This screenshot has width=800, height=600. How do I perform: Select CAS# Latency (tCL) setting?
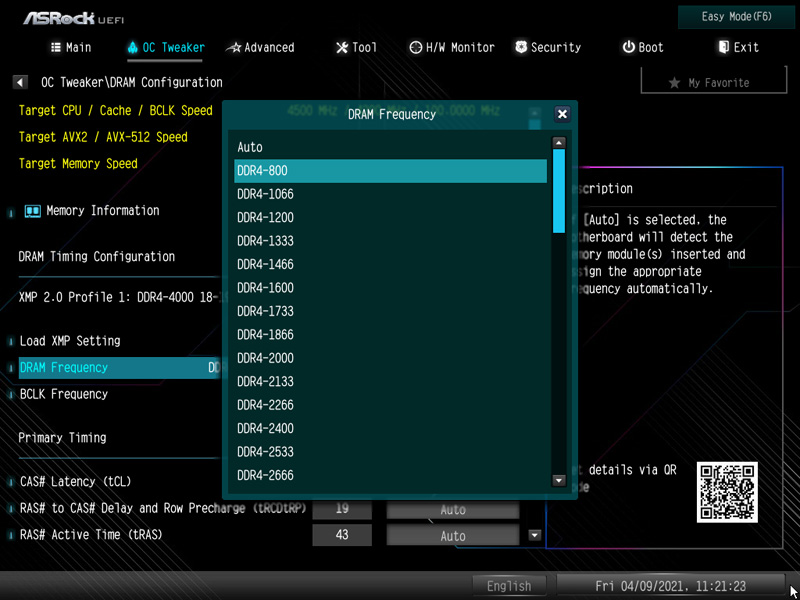pyautogui.click(x=76, y=482)
